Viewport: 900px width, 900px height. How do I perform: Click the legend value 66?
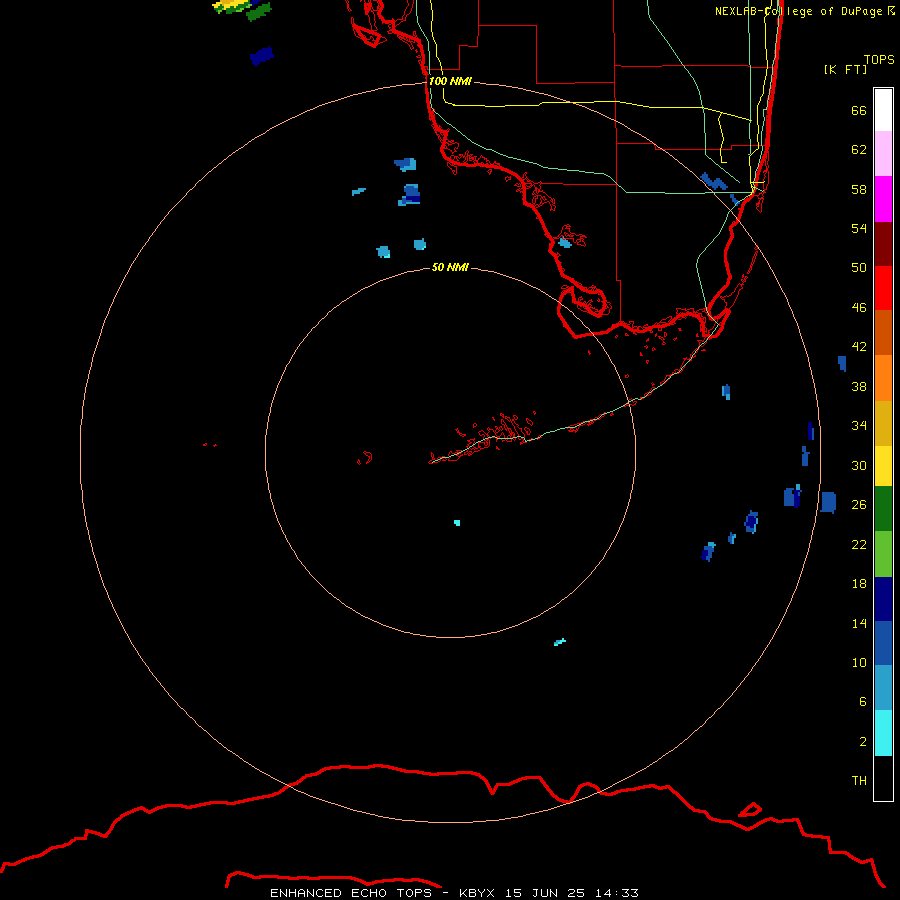click(859, 110)
